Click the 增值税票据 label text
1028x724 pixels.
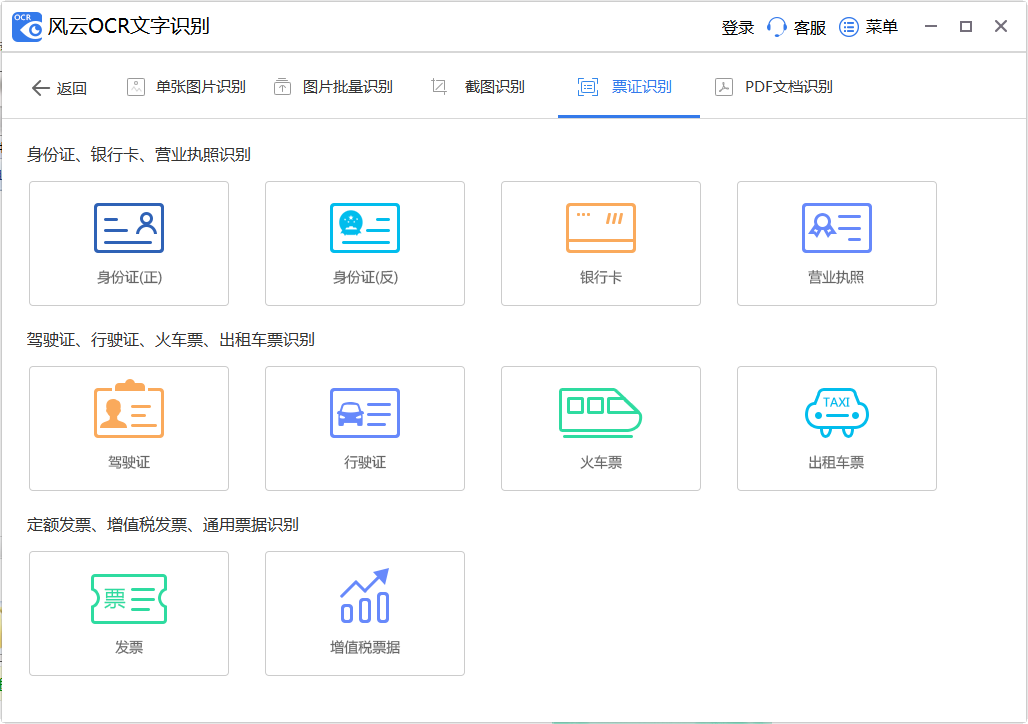[x=365, y=647]
